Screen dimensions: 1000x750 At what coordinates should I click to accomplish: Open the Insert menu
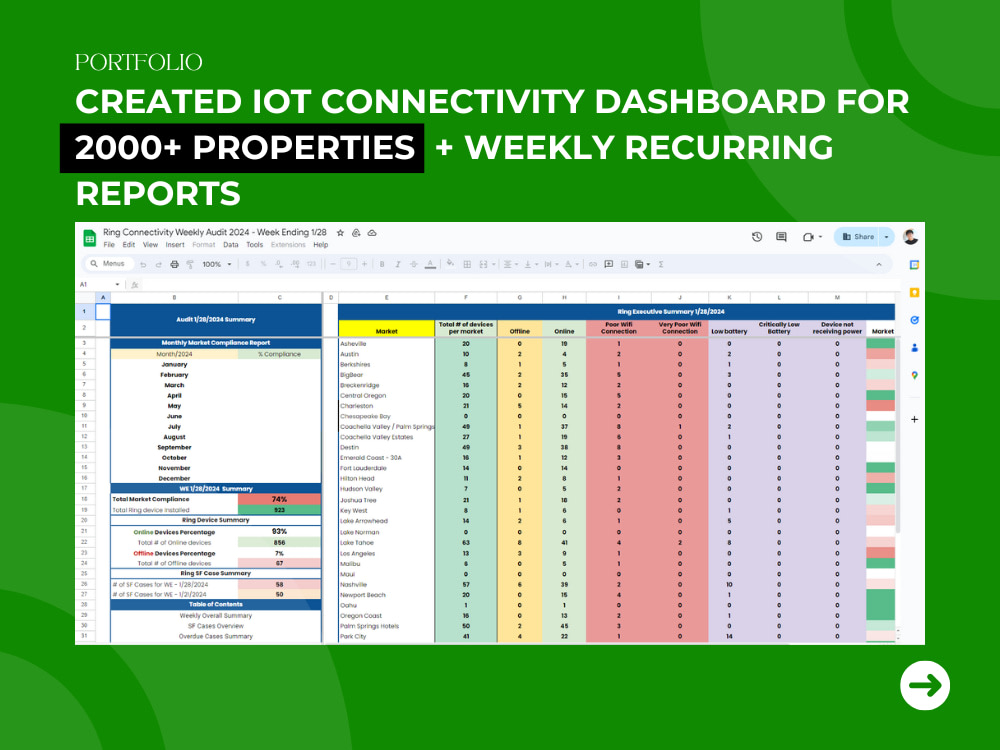pyautogui.click(x=175, y=245)
